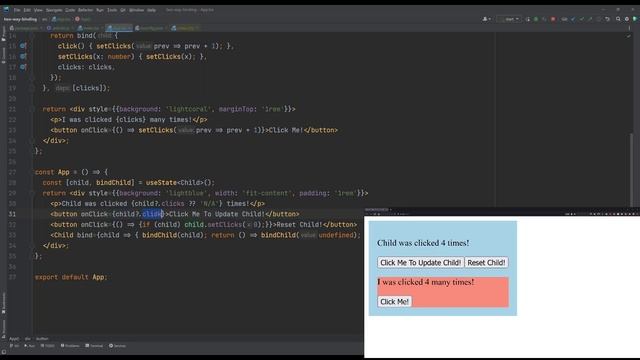Click gutter marker on line 15
The image size is (640, 360).
tap(23, 46)
